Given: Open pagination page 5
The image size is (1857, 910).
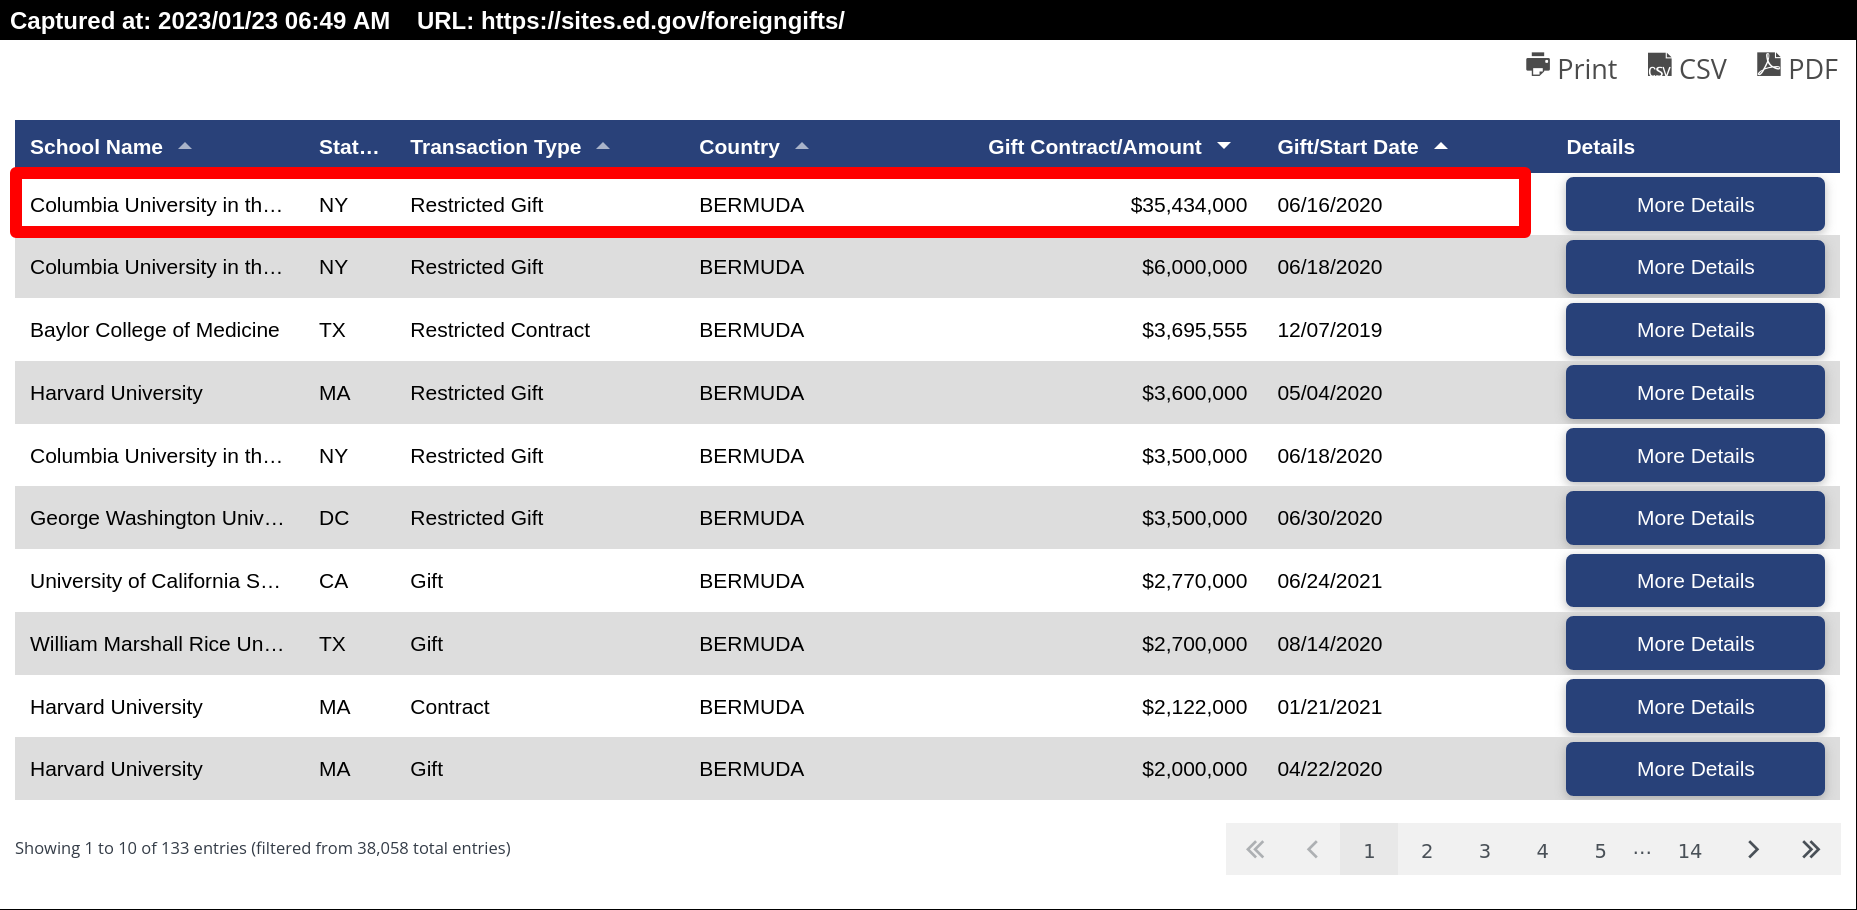Looking at the screenshot, I should point(1600,850).
